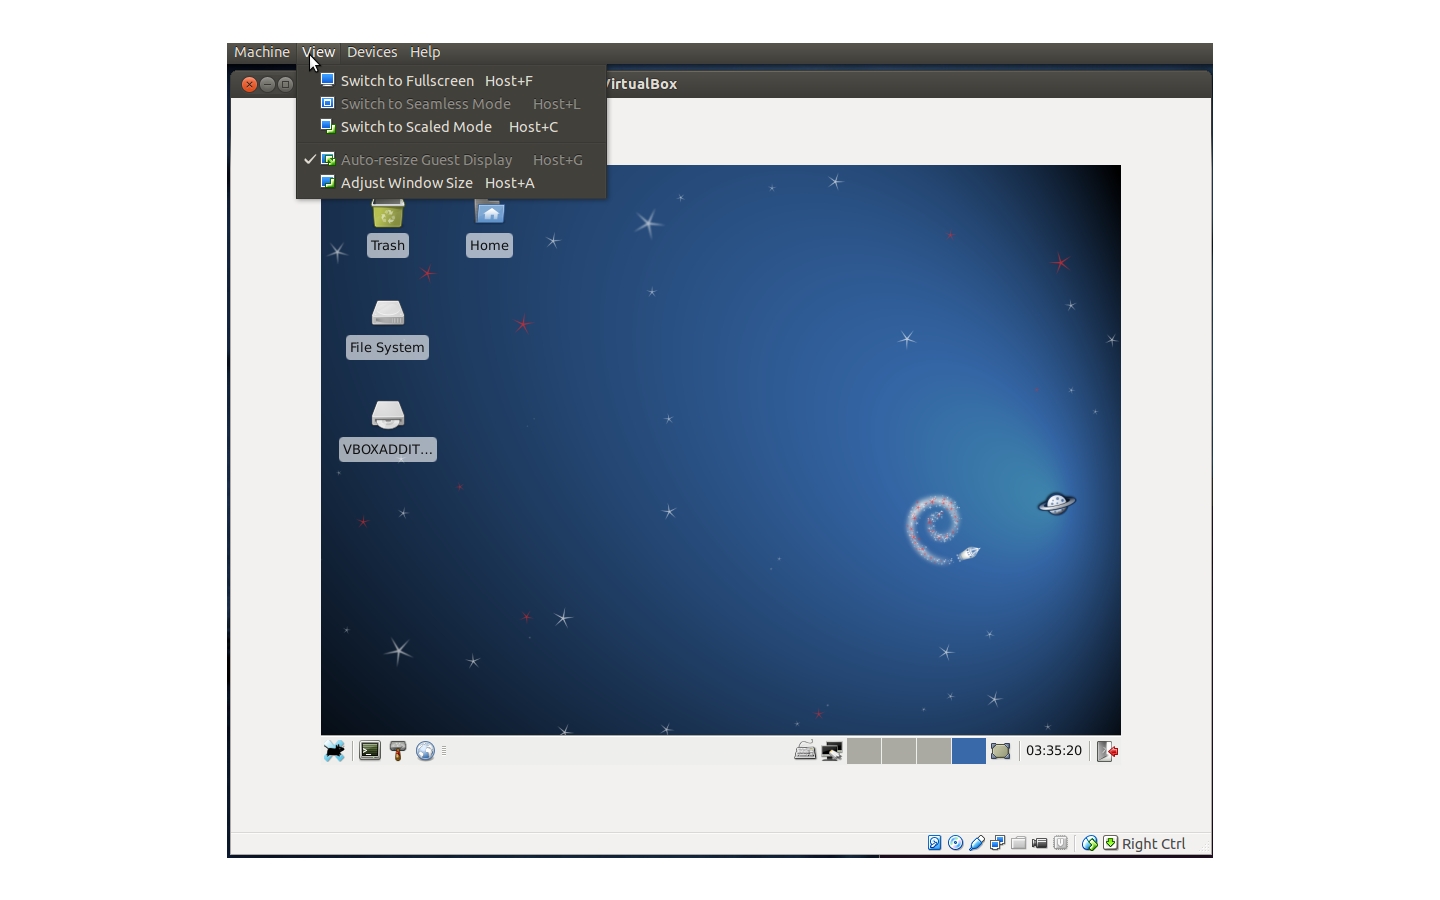This screenshot has height=900, width=1440.
Task: Launch the hammer settings icon on the panel
Action: click(x=398, y=751)
